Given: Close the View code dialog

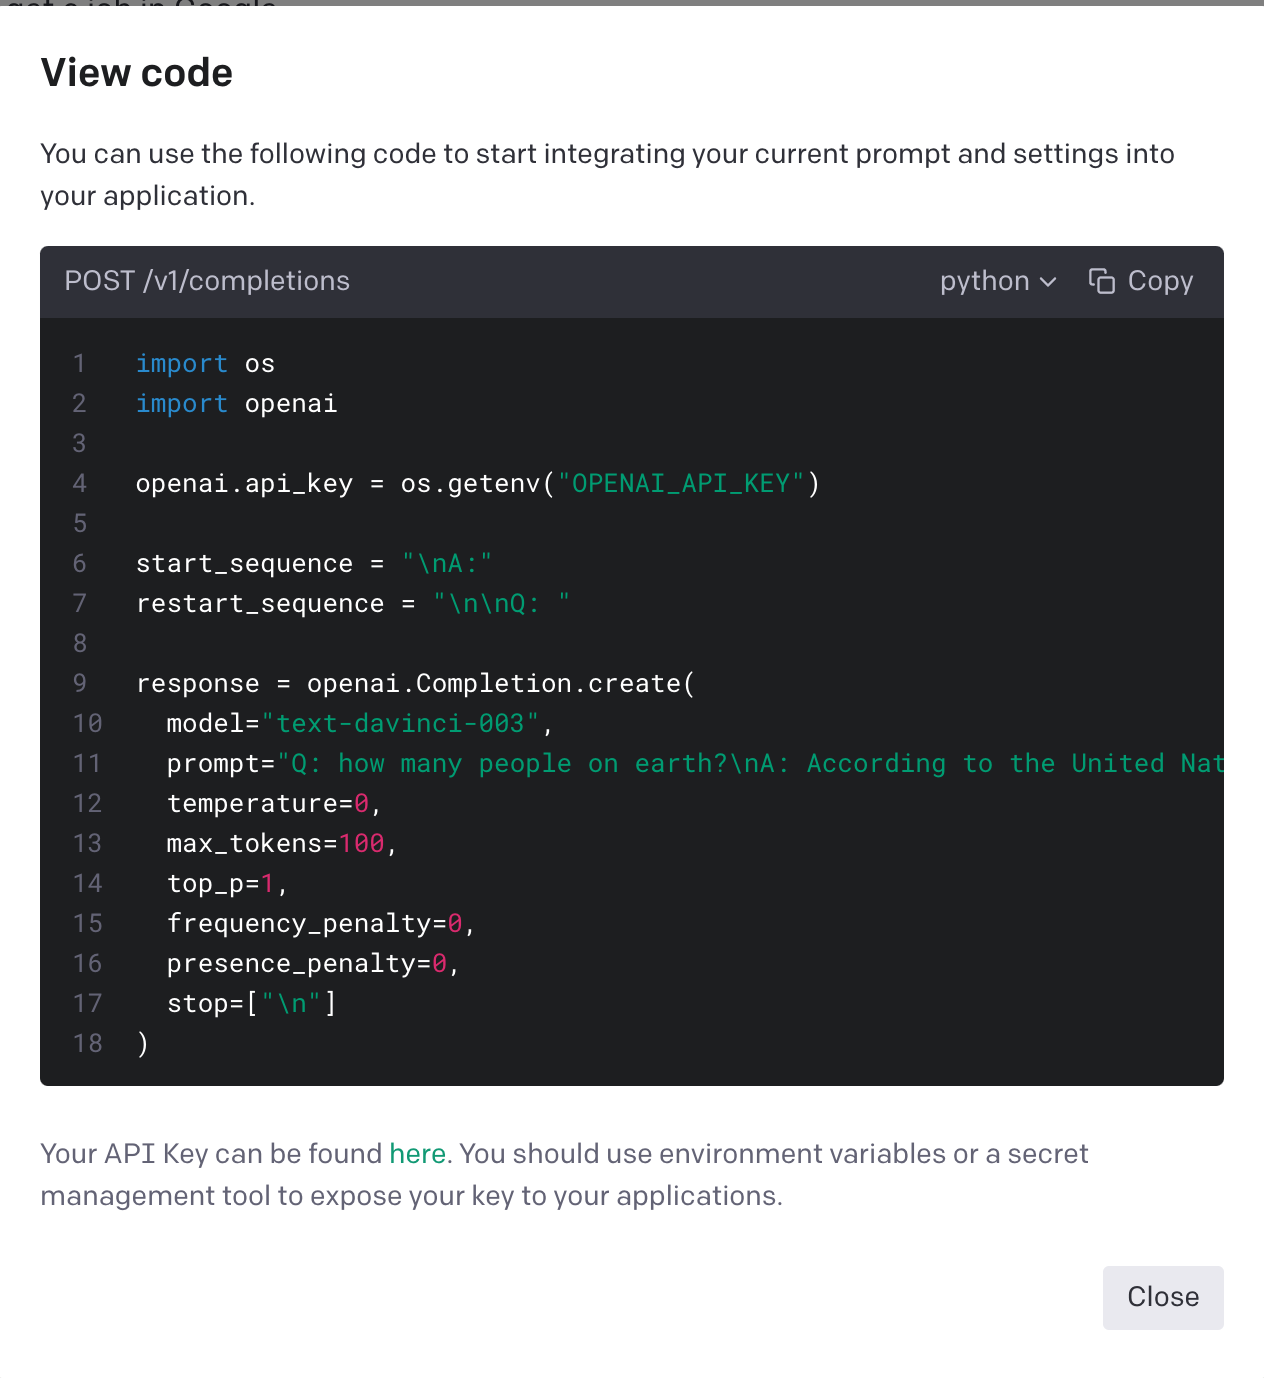Looking at the screenshot, I should [1162, 1297].
